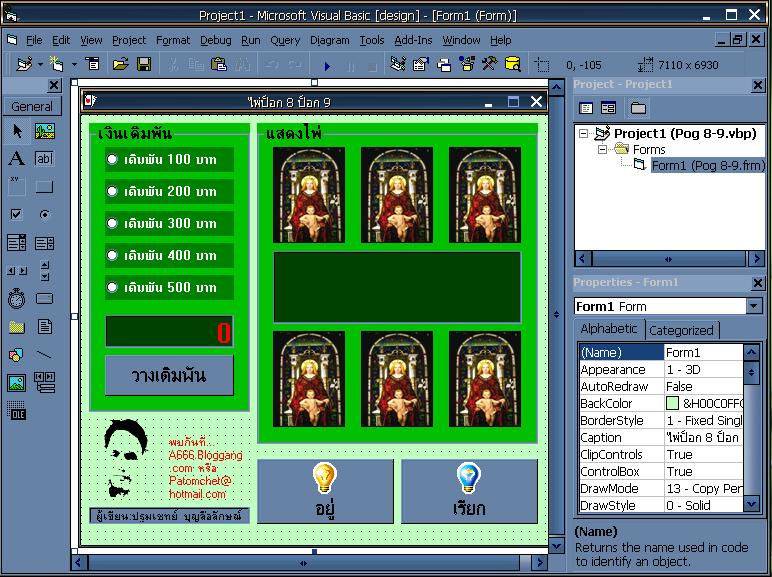Open Form Layout Window via the toolbar icon
The image size is (772, 577).
(x=444, y=64)
